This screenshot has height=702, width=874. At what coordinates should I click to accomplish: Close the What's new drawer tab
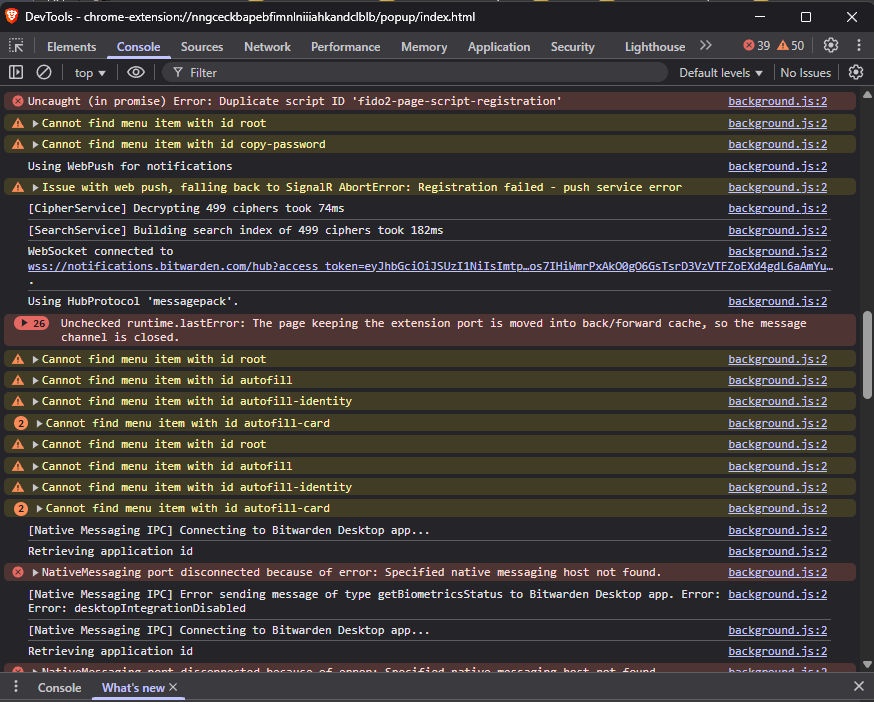(173, 688)
